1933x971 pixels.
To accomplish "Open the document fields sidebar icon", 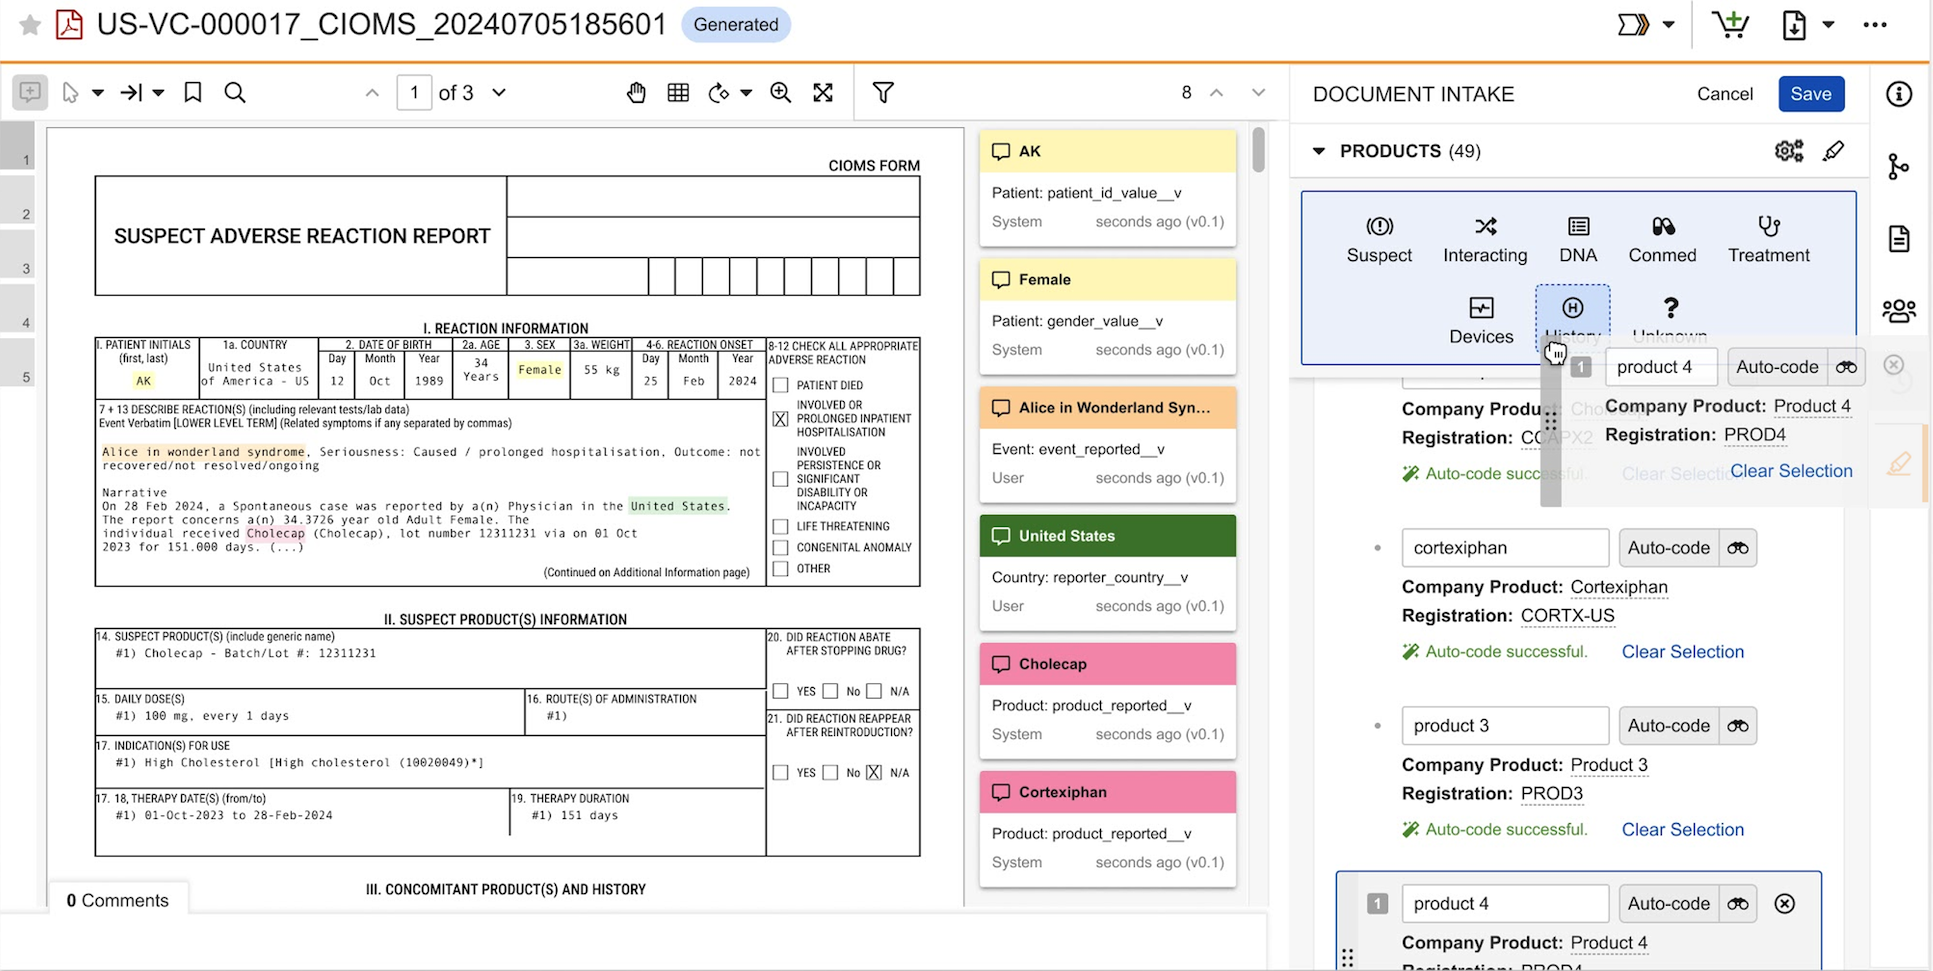I will click(1899, 239).
